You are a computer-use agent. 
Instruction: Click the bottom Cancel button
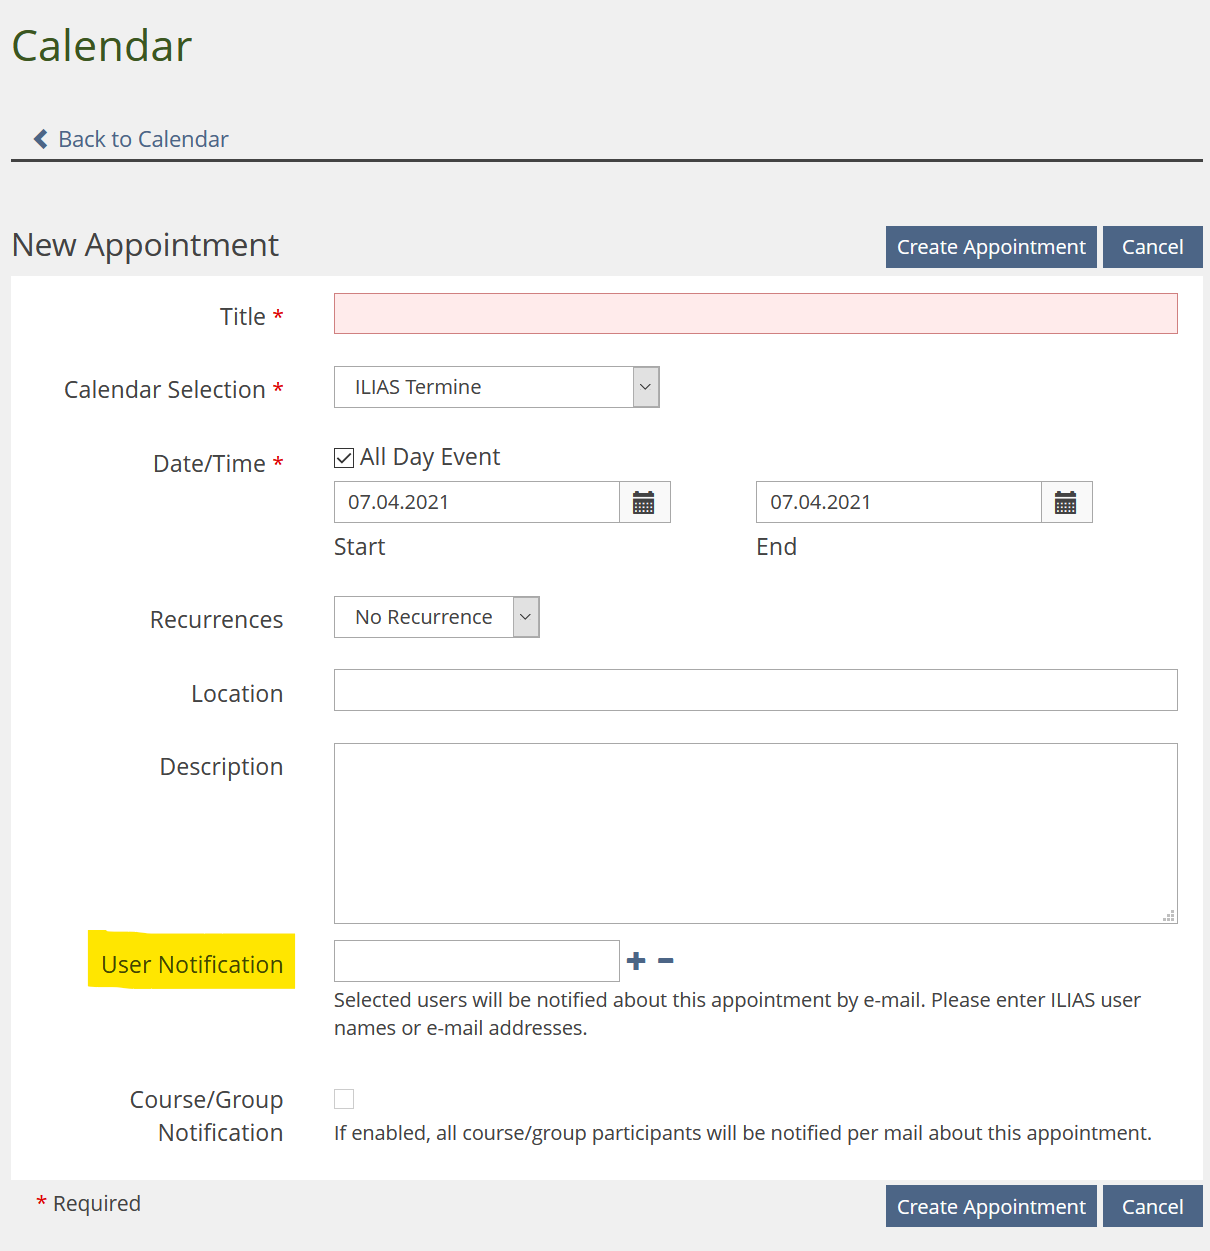coord(1152,1207)
